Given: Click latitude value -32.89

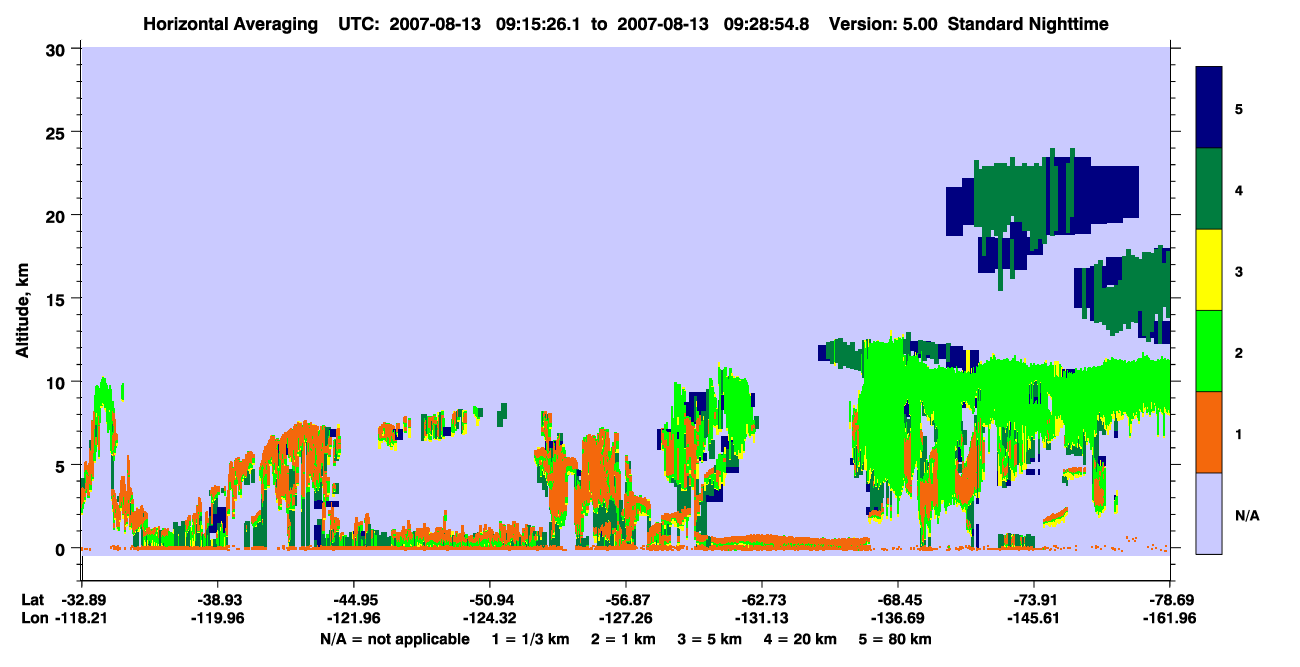Looking at the screenshot, I should [x=82, y=600].
